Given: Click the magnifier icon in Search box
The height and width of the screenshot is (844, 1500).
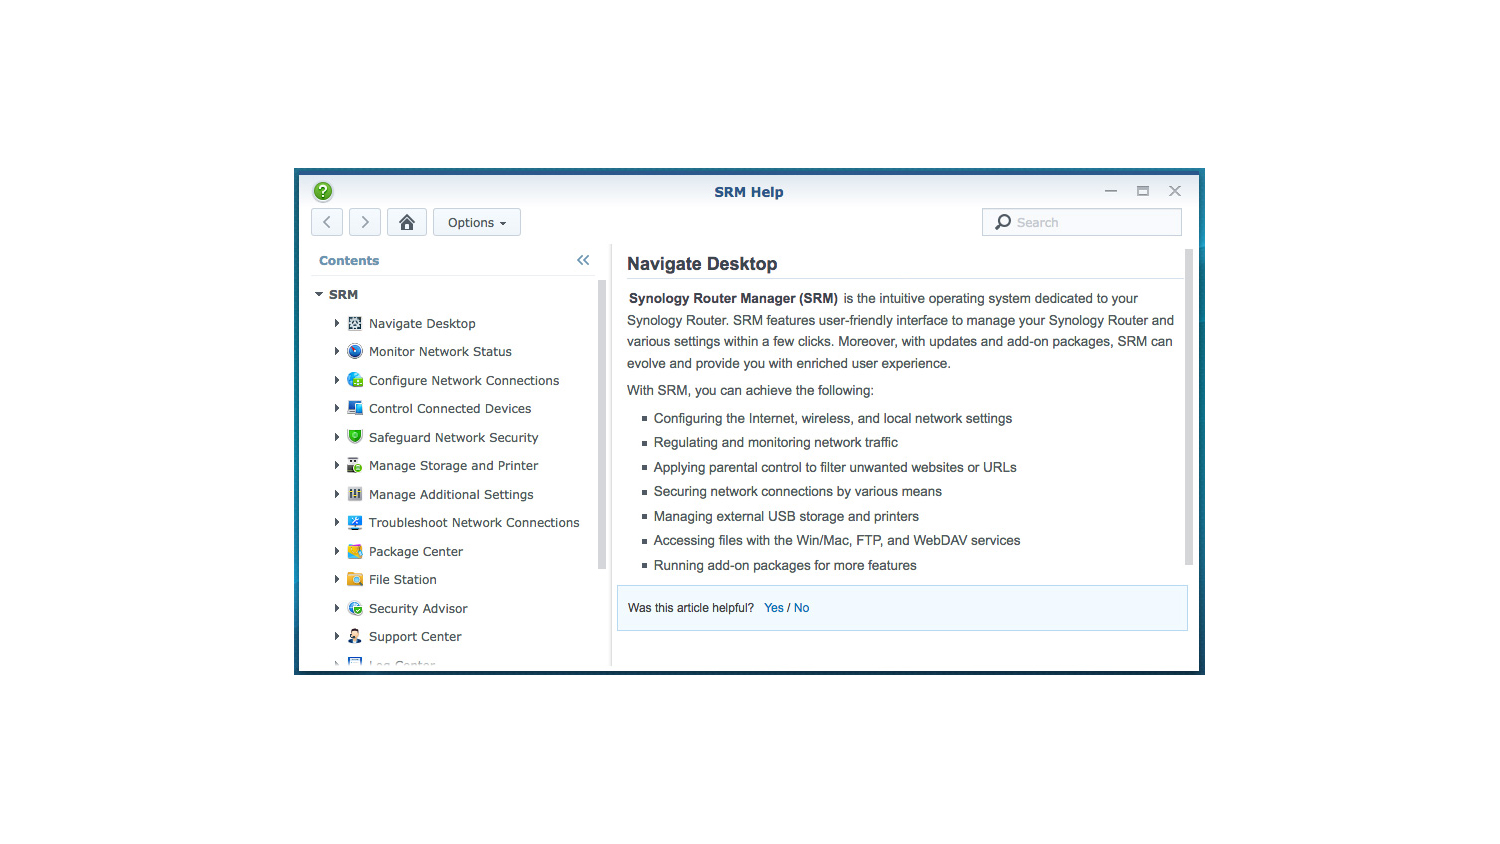Looking at the screenshot, I should click(1003, 222).
